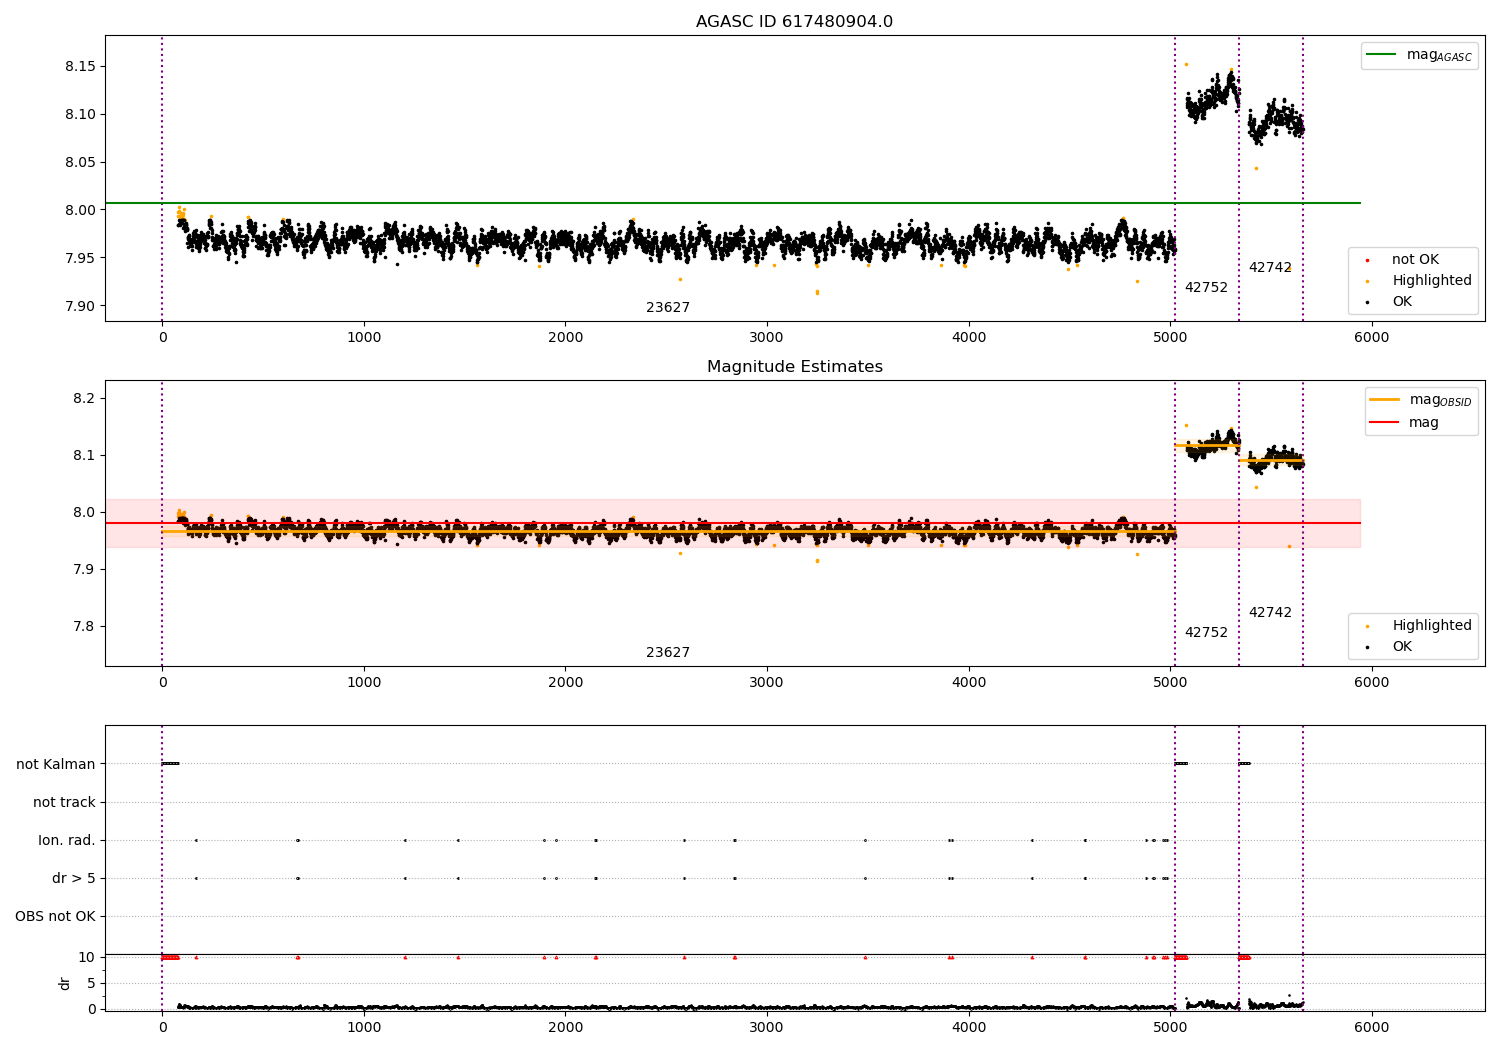Click the 3000 x-tick in the middle plot
Screen dimensions: 1500x1050
tap(767, 683)
